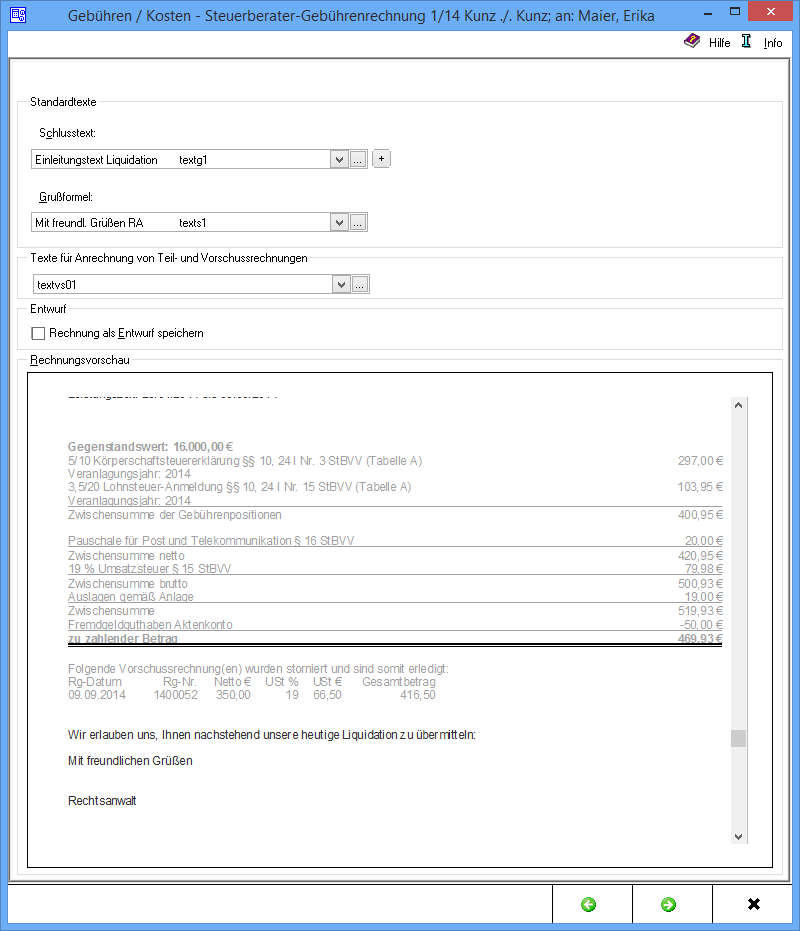Click Zwischensumme brutto amount 500,93 €

coord(700,584)
